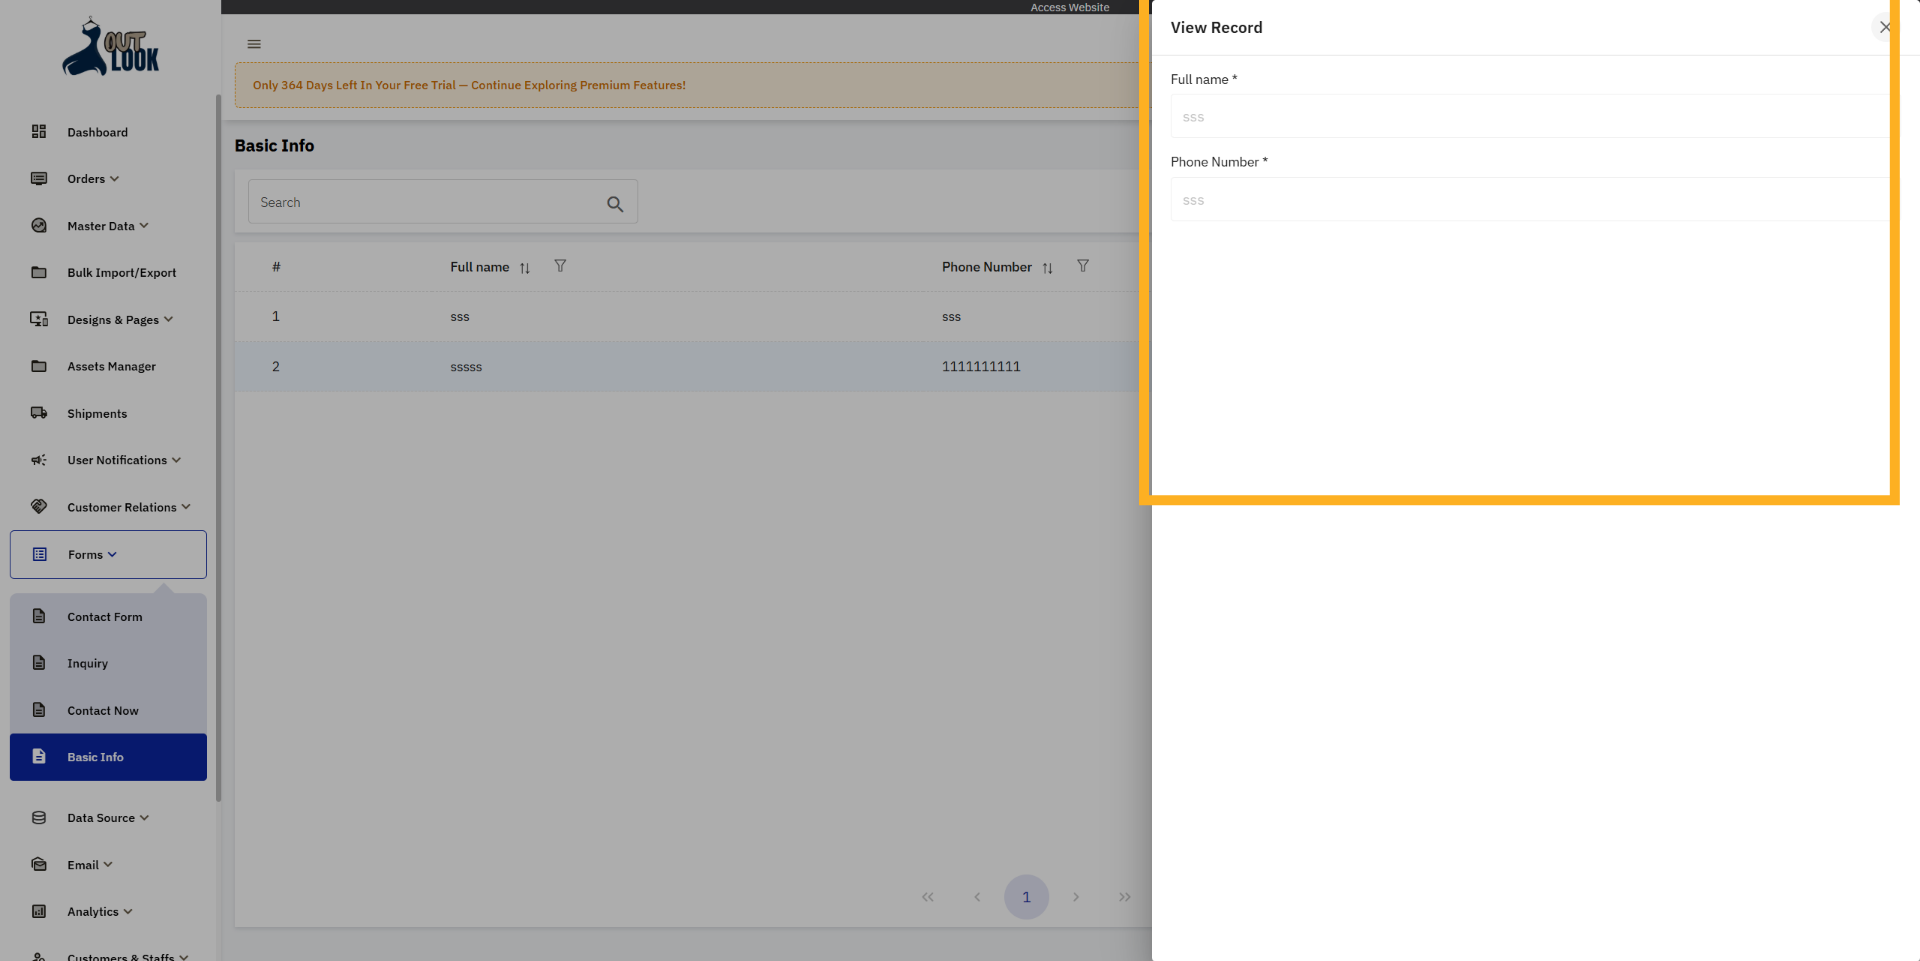1920x961 pixels.
Task: Click the Assets Manager folder icon
Action: [38, 366]
